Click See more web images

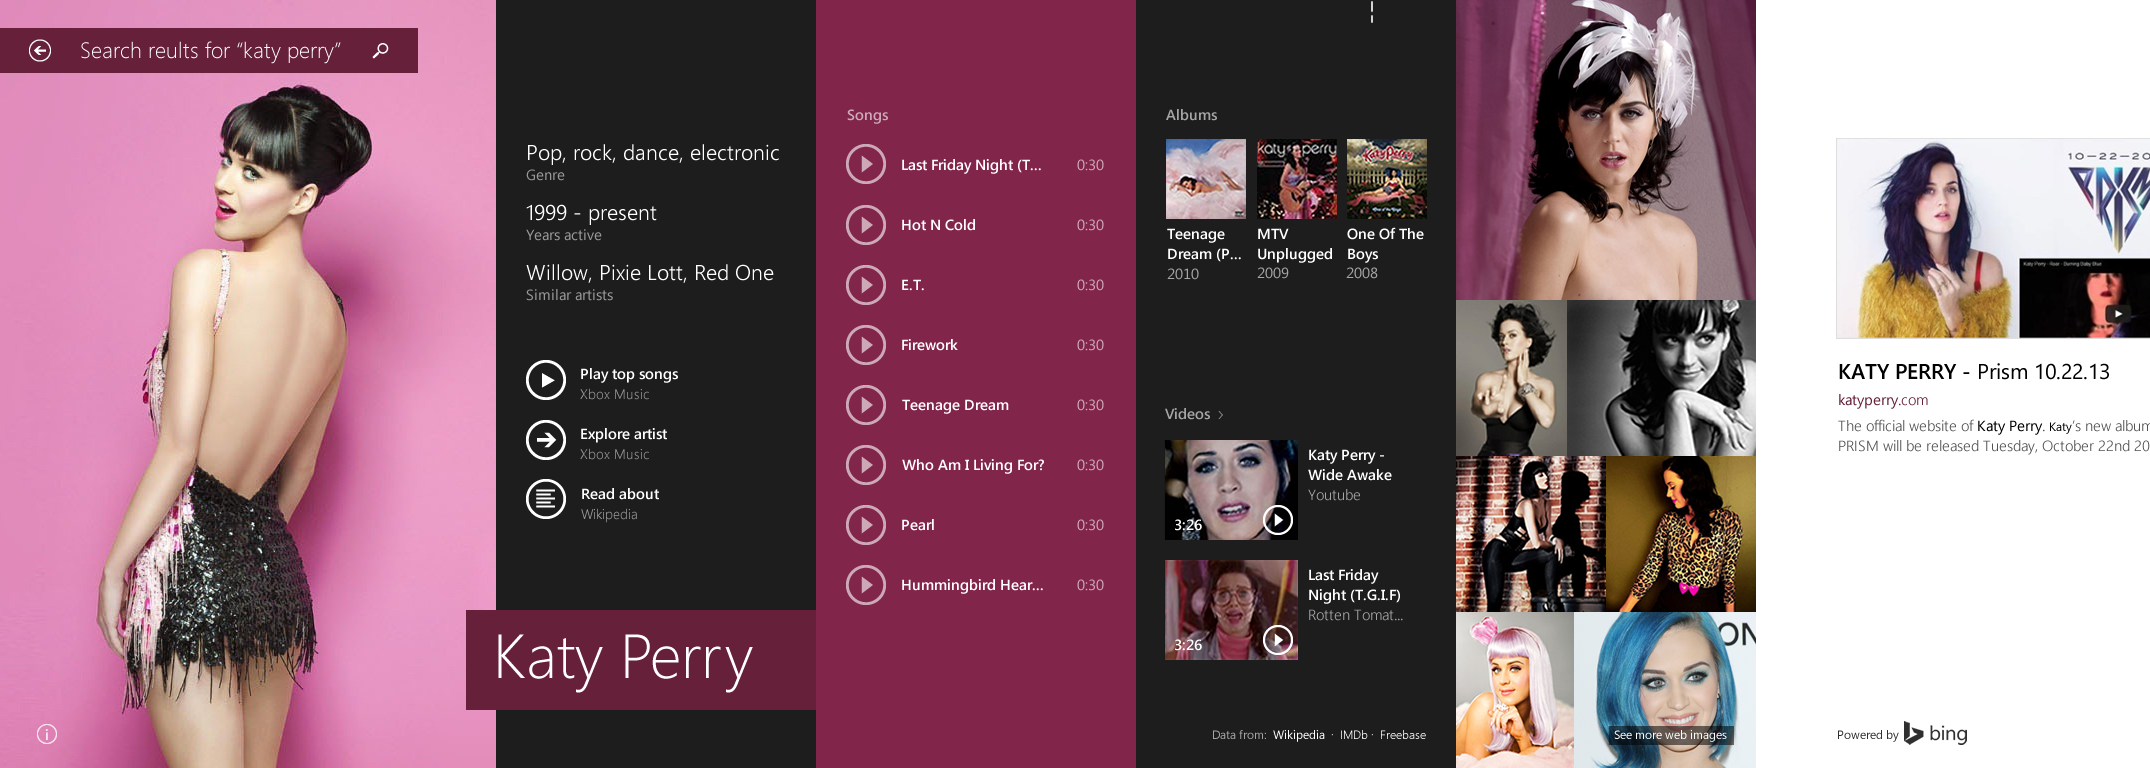(x=1670, y=735)
